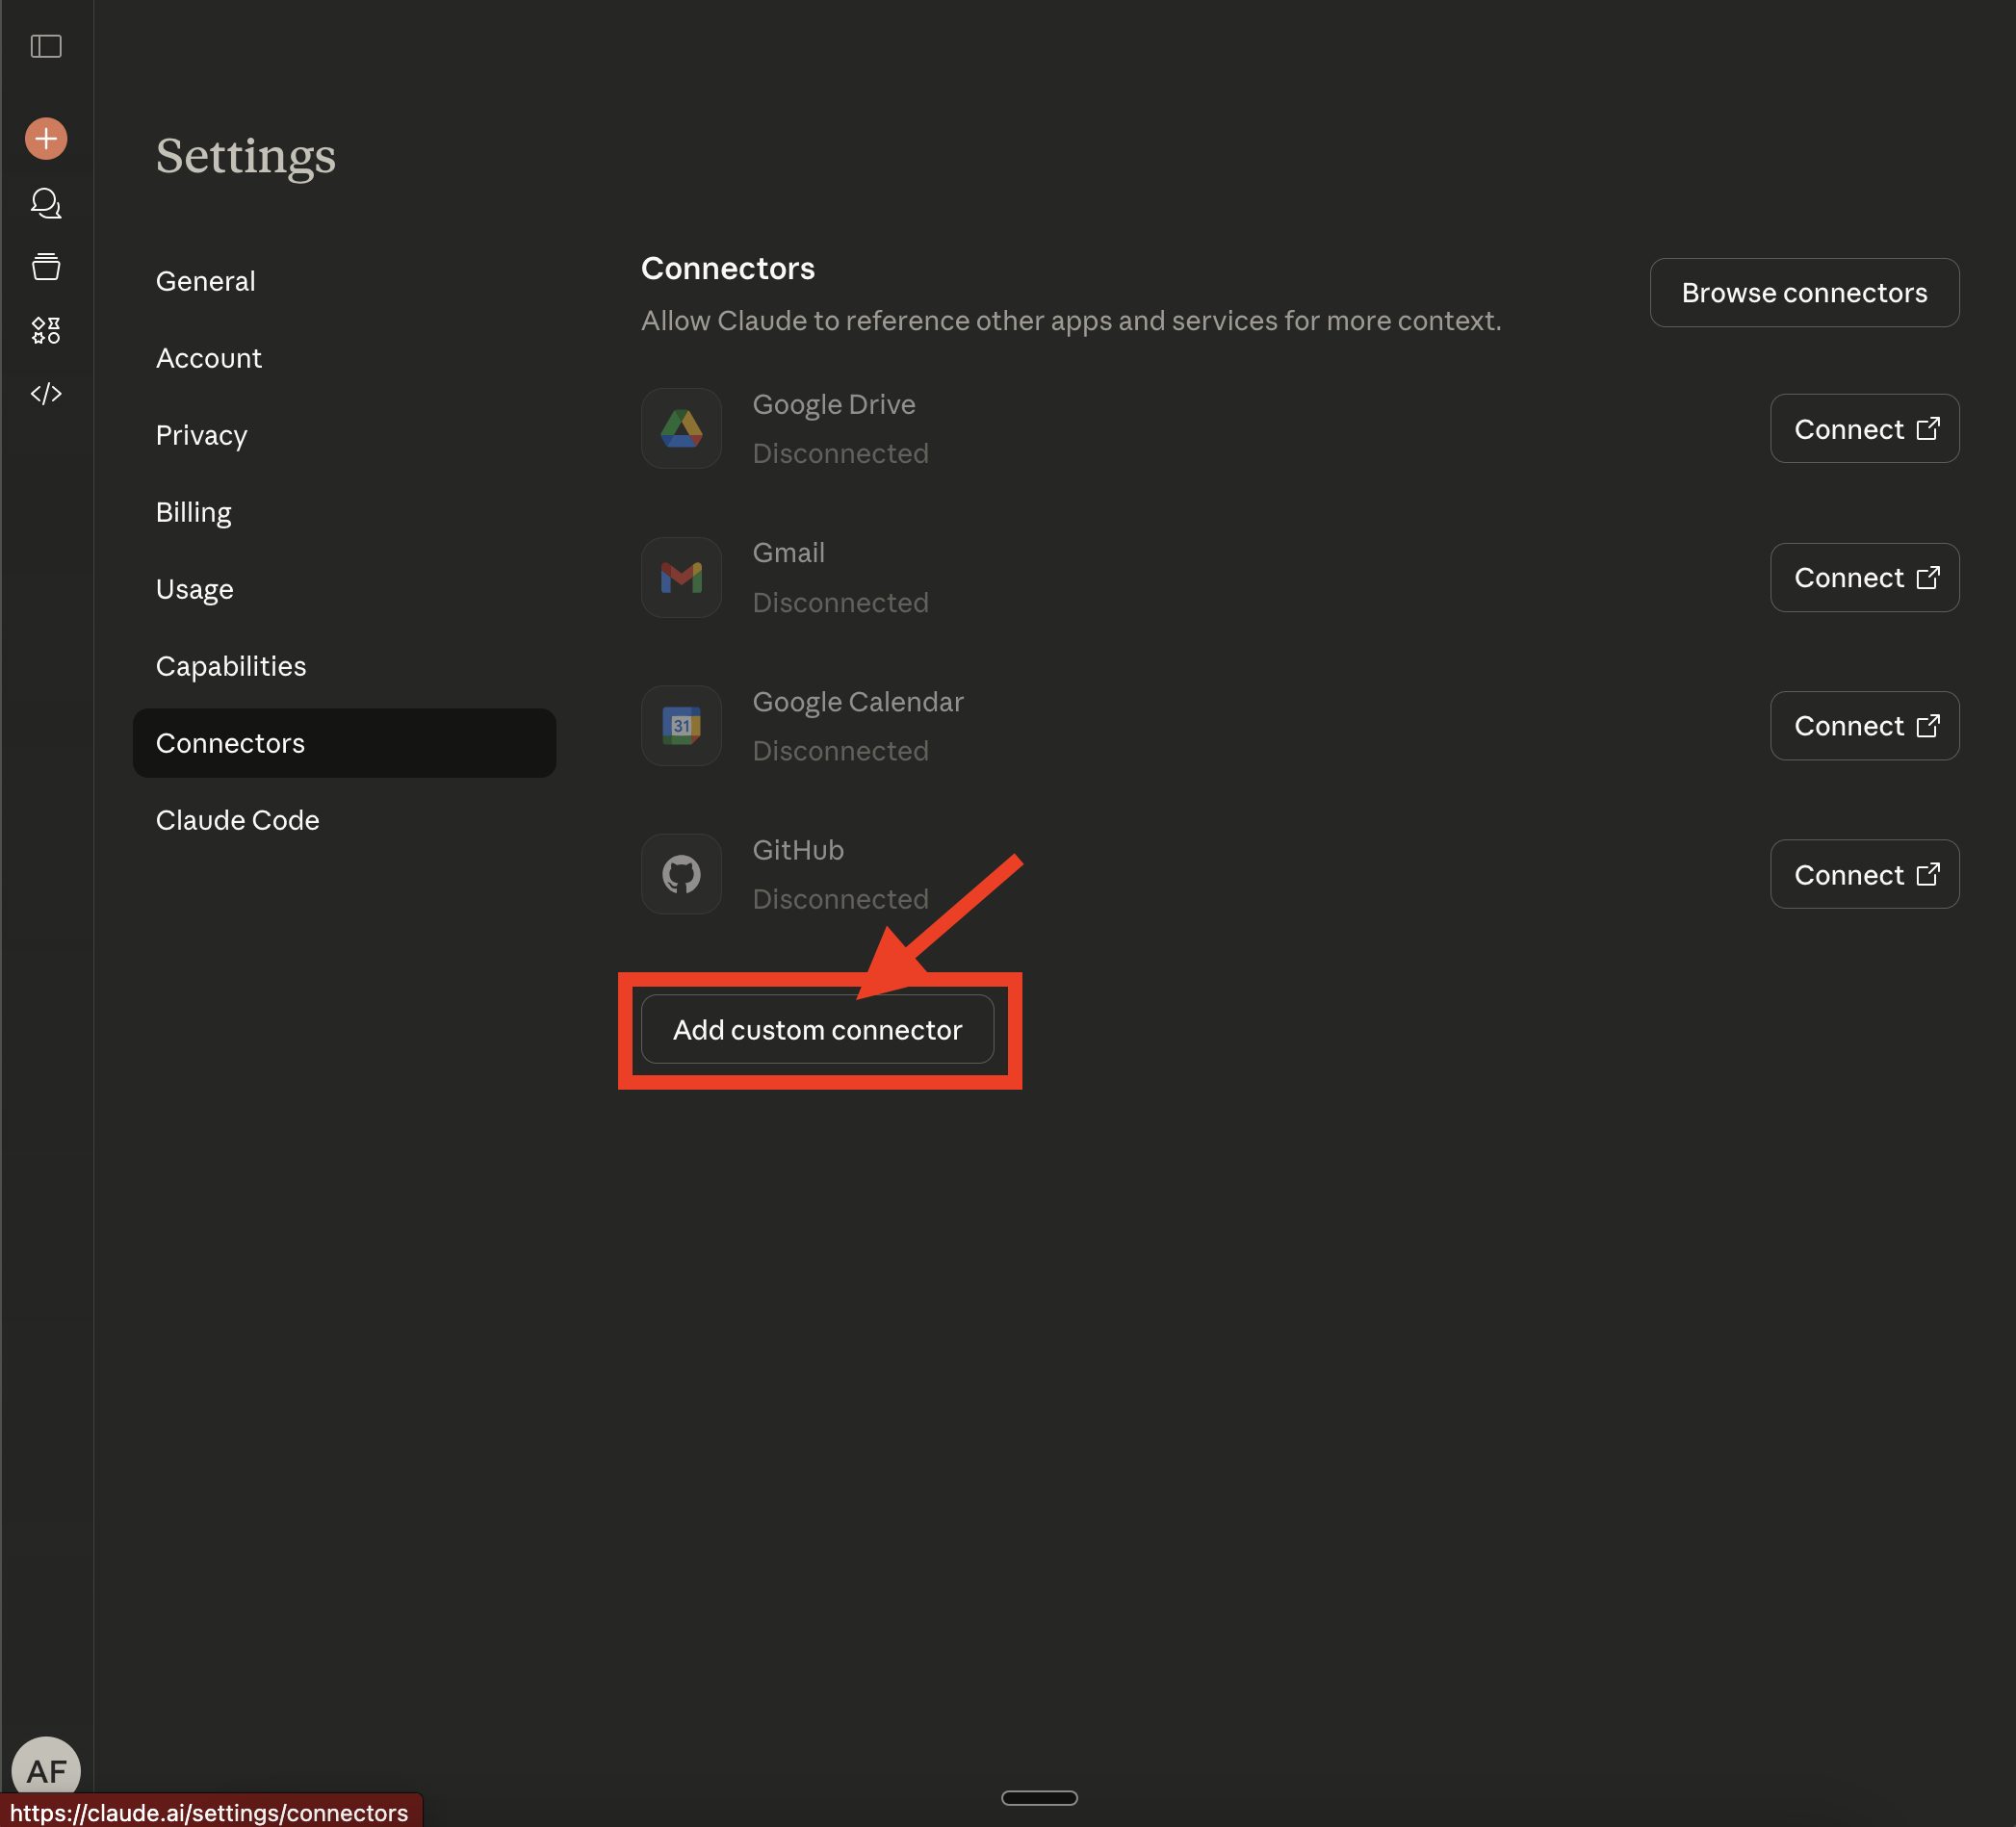
Task: Open the Billing settings section
Action: pyautogui.click(x=193, y=512)
